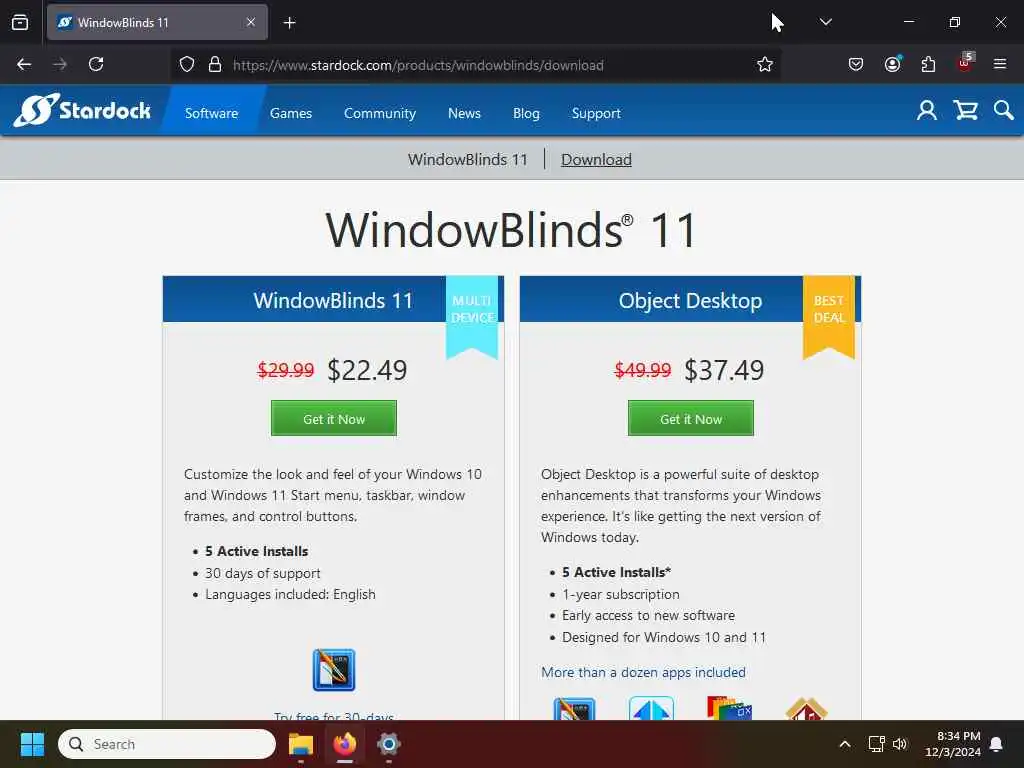The width and height of the screenshot is (1024, 768).
Task: Click the WindowBlinds 11 sub-navigation link
Action: [468, 159]
